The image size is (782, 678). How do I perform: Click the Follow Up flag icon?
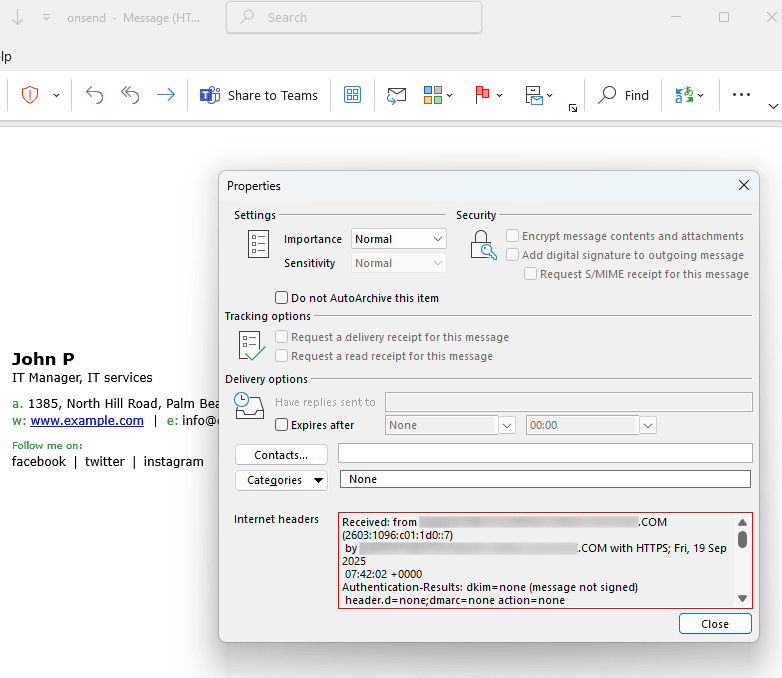click(482, 95)
